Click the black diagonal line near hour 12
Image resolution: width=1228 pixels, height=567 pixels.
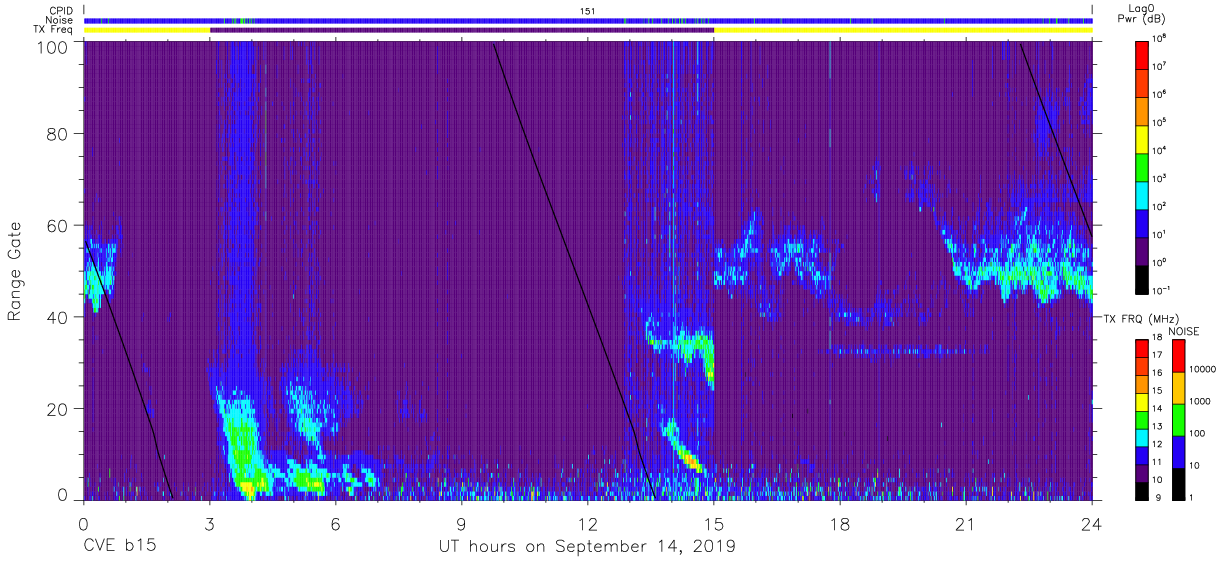572,270
